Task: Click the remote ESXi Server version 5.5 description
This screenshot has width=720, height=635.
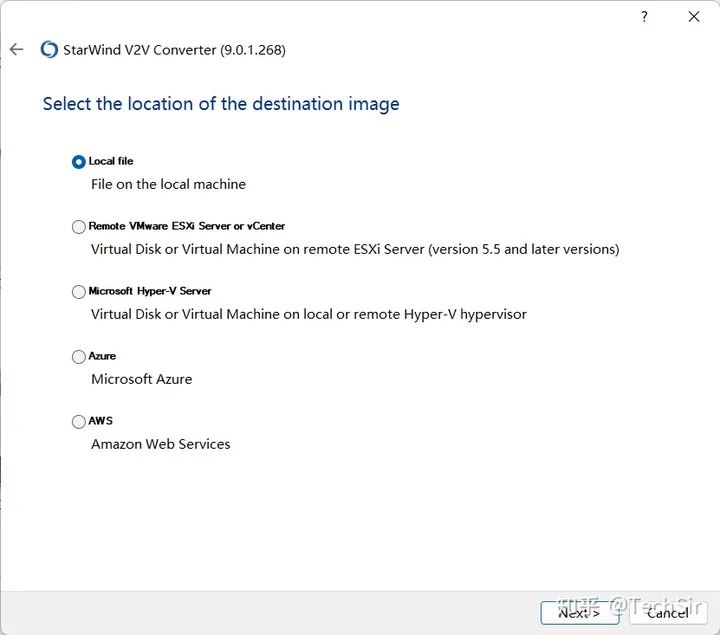Action: coord(355,249)
